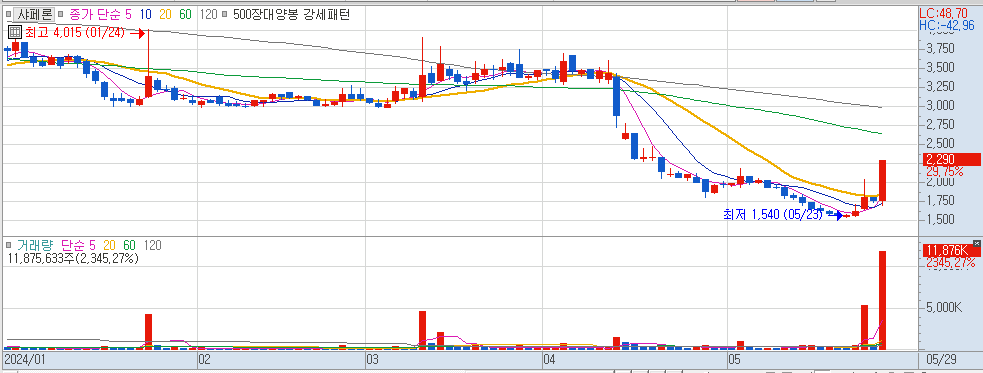Click the 3,750 price axis label
The height and width of the screenshot is (373, 983).
tap(939, 48)
